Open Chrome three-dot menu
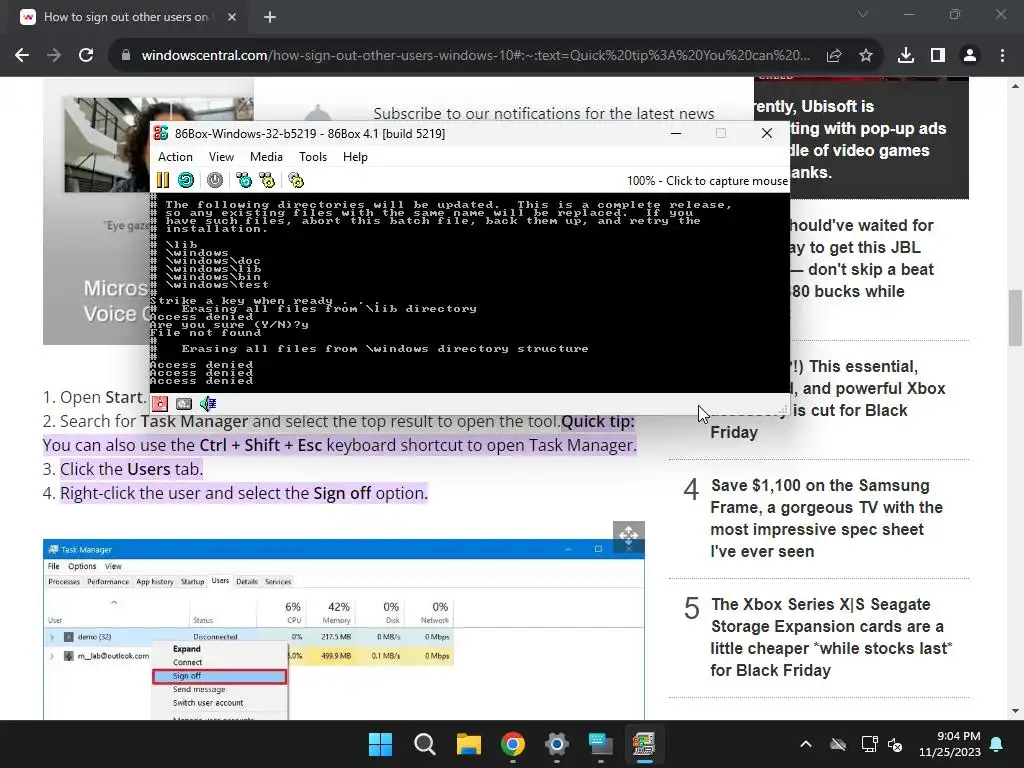This screenshot has width=1024, height=768. tap(1002, 56)
